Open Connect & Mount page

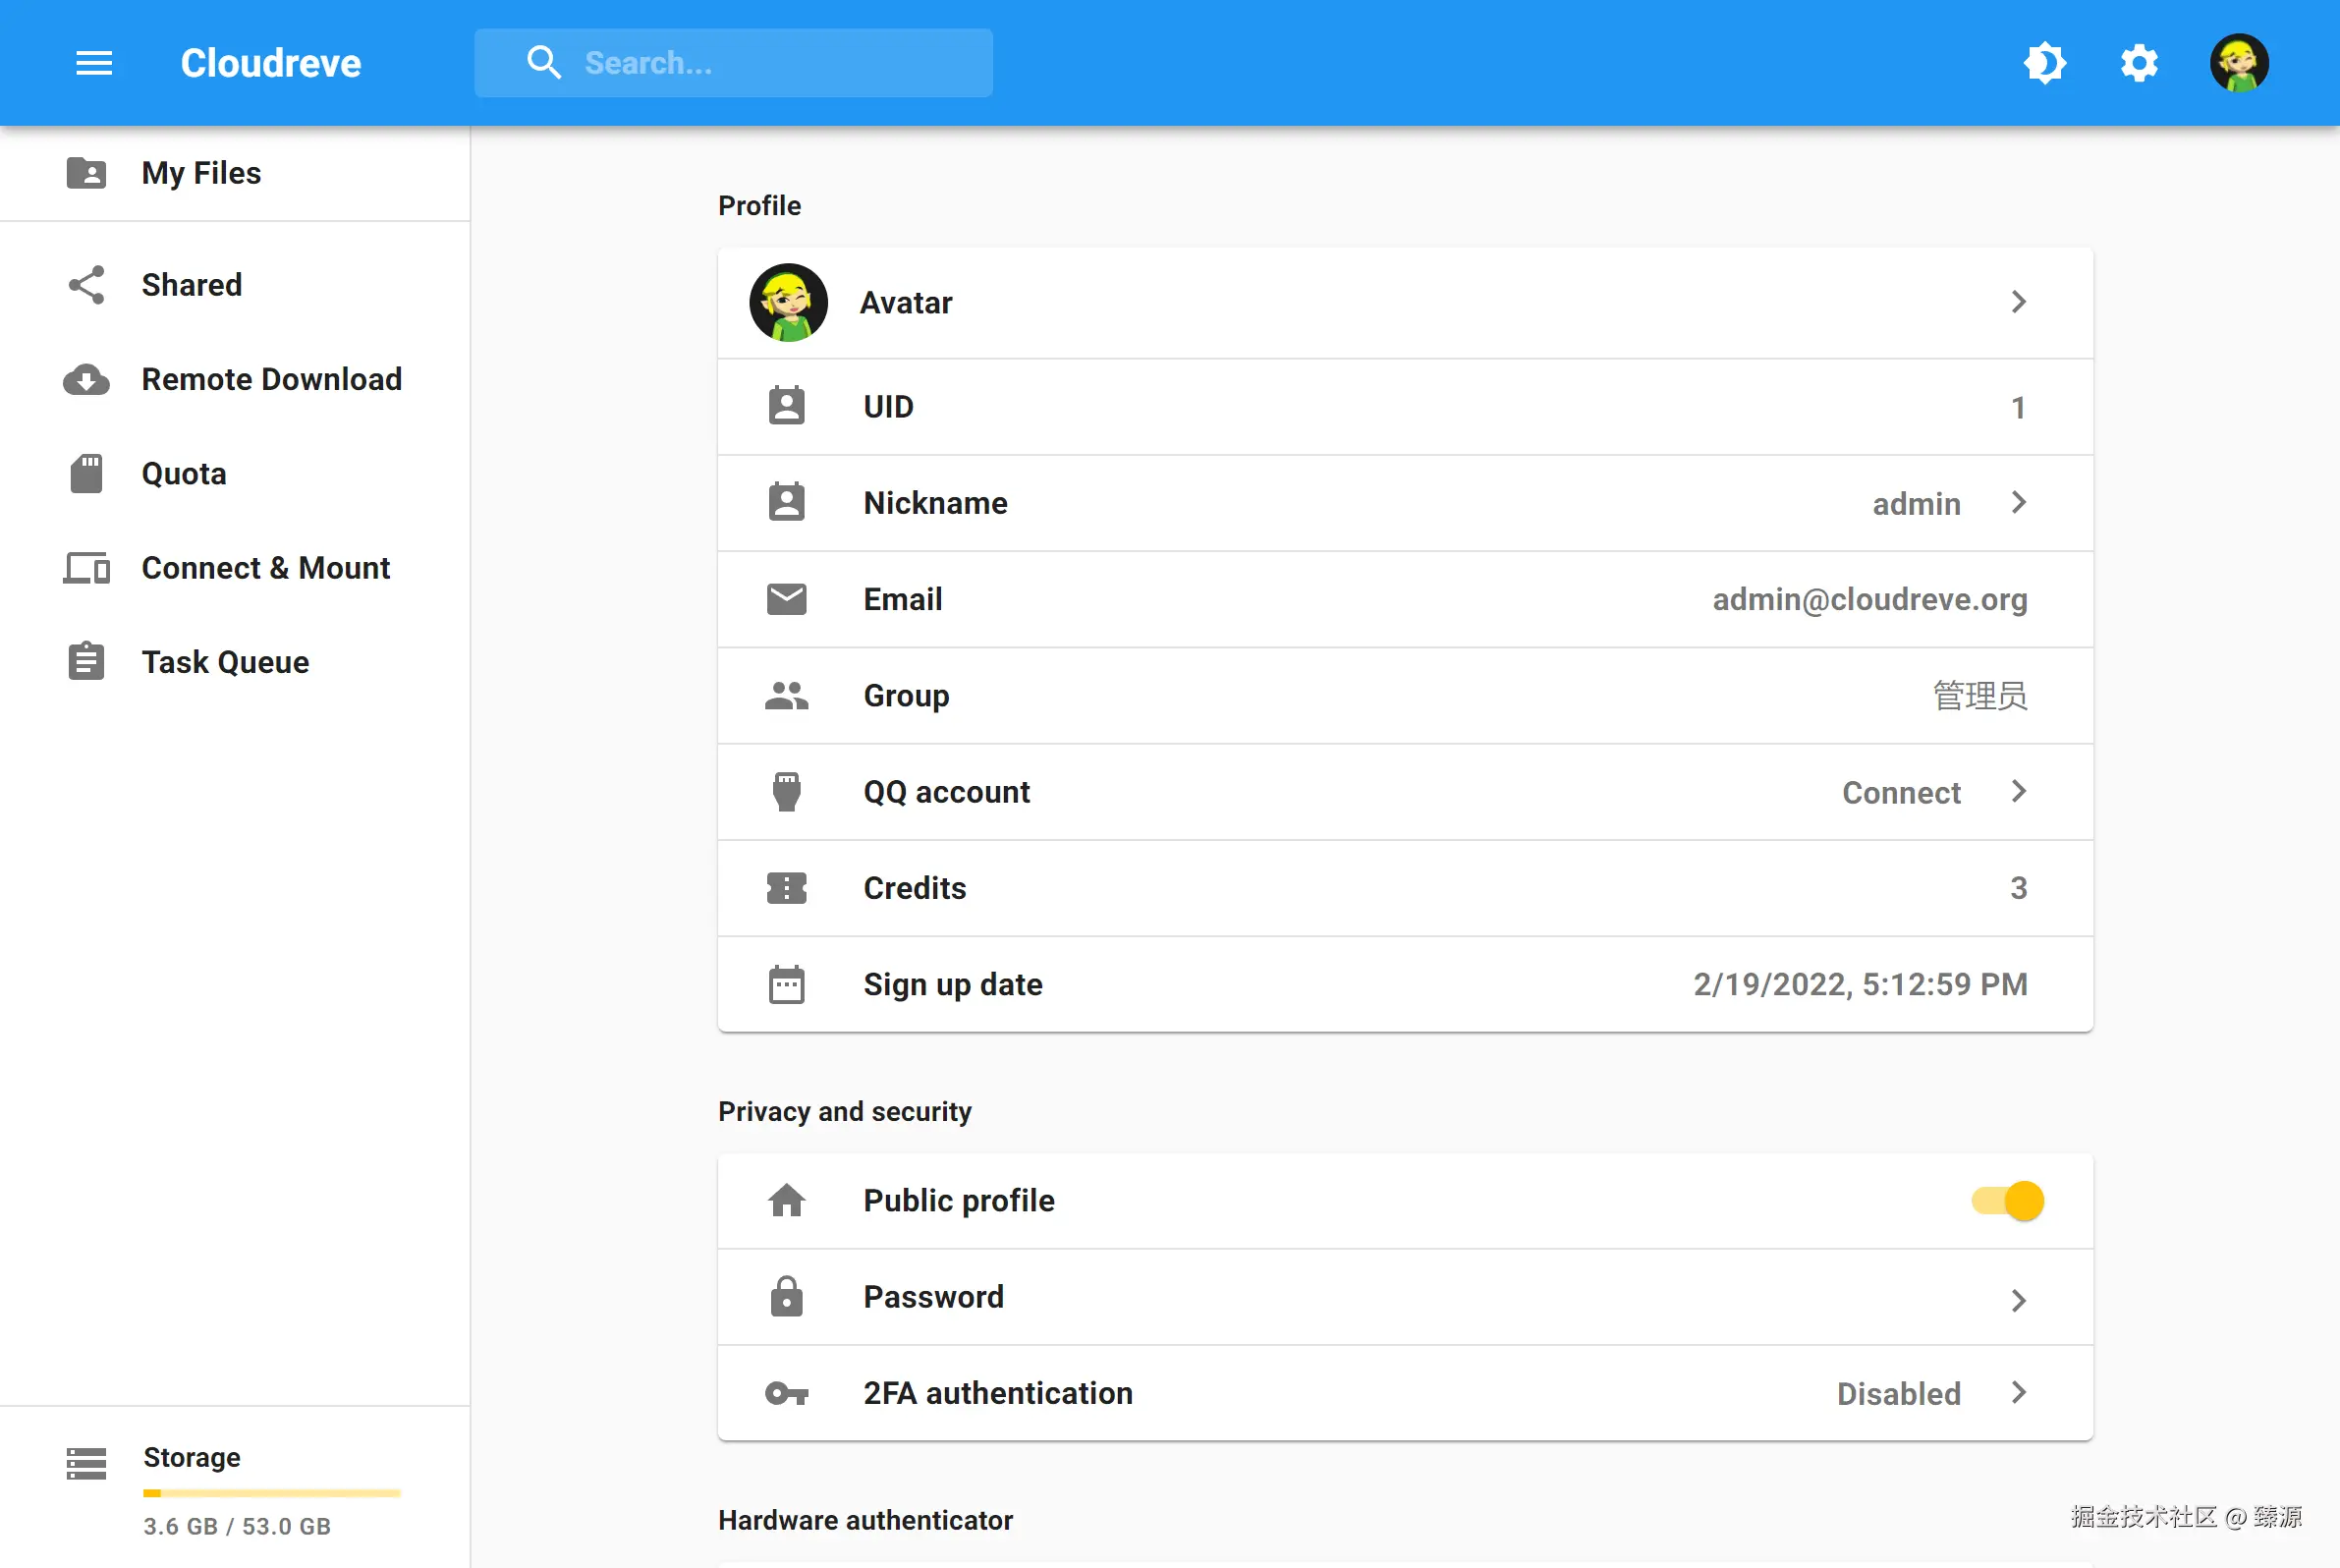pyautogui.click(x=235, y=568)
